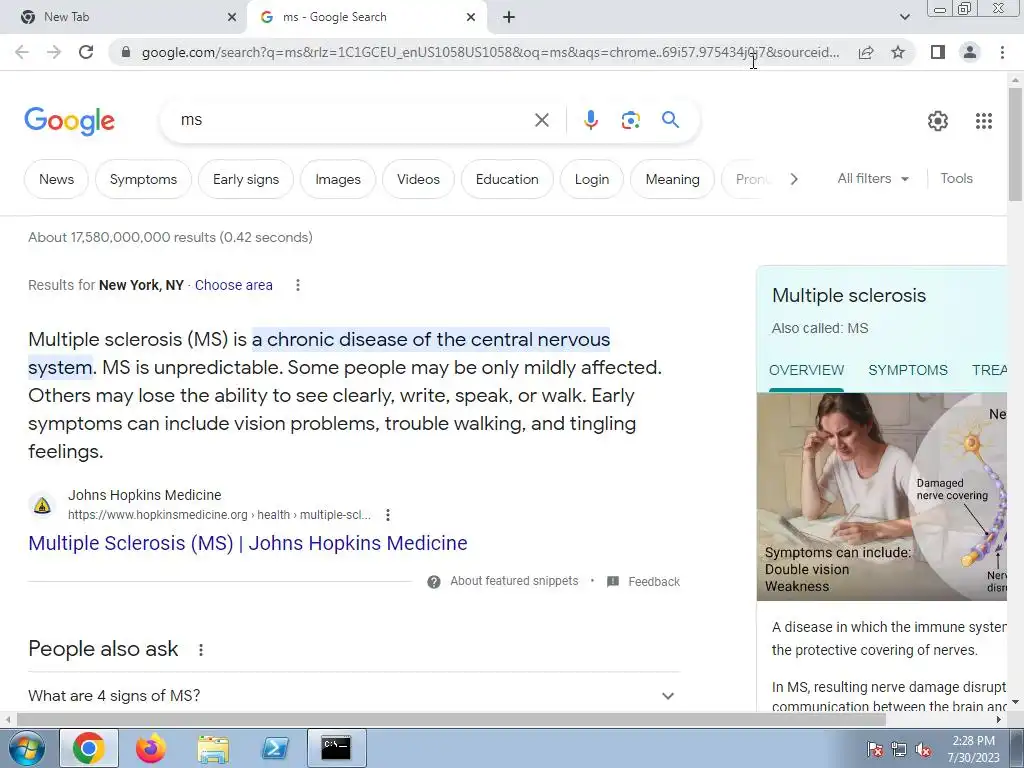Viewport: 1024px width, 768px height.
Task: Open the Google apps grid
Action: 984,121
